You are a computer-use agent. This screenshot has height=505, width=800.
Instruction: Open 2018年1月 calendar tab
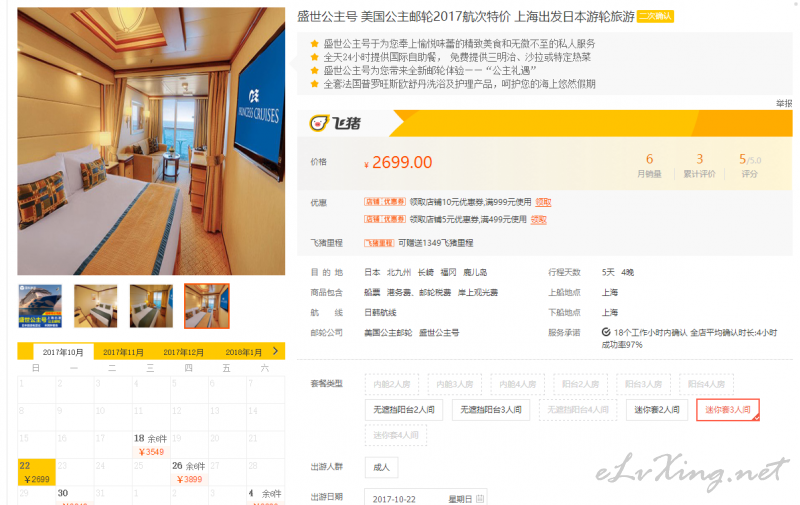point(243,352)
